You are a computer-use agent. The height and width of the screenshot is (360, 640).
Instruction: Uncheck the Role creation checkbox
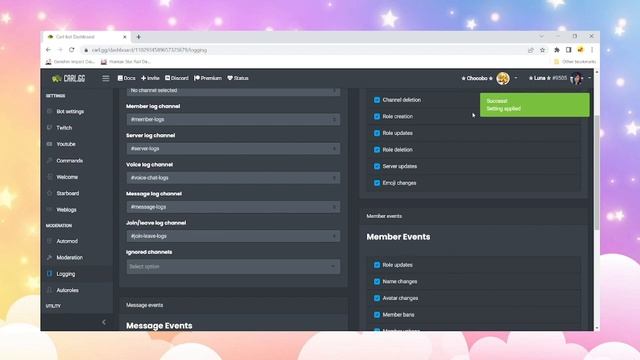(377, 116)
